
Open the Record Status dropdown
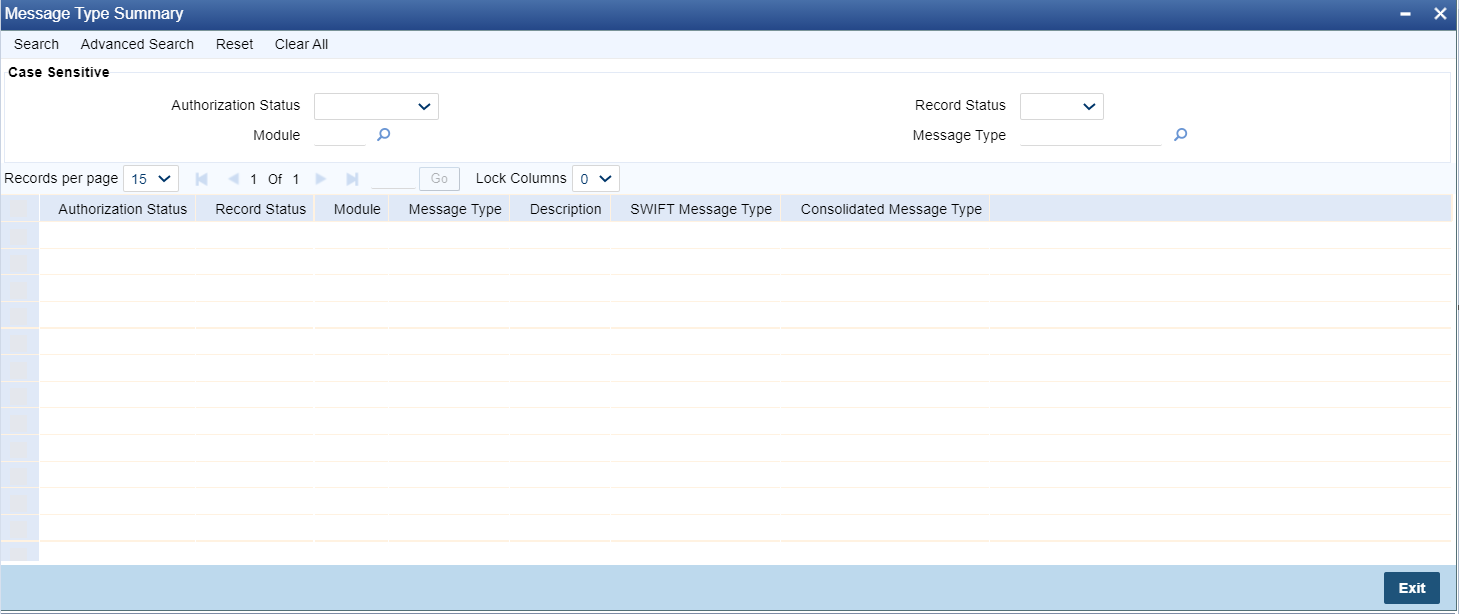[1062, 106]
